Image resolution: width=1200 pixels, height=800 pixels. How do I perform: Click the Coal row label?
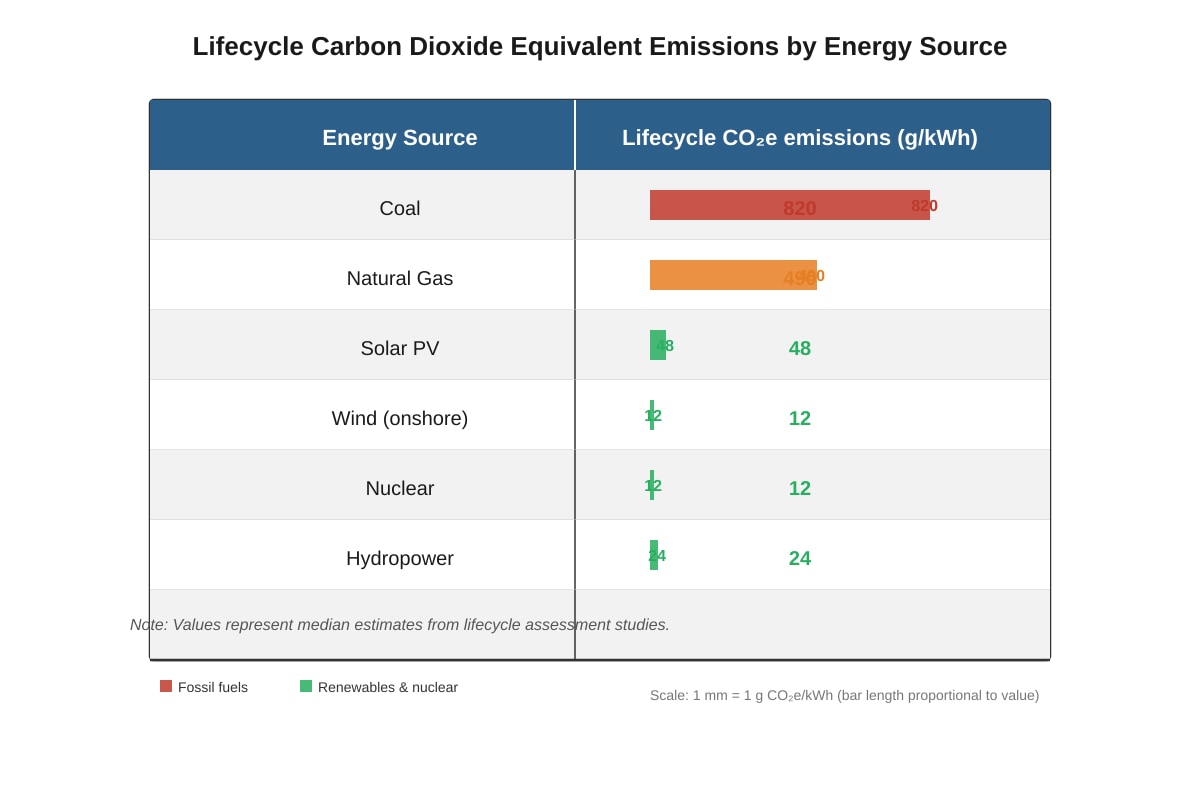click(400, 208)
